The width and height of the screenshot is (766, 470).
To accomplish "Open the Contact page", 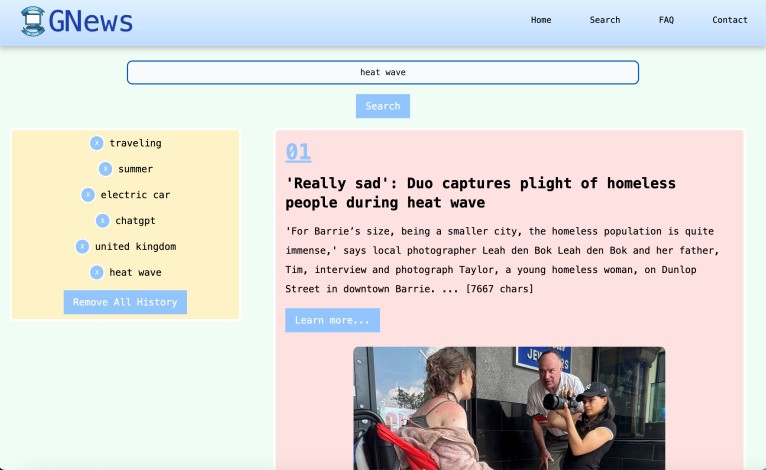I will pyautogui.click(x=729, y=20).
